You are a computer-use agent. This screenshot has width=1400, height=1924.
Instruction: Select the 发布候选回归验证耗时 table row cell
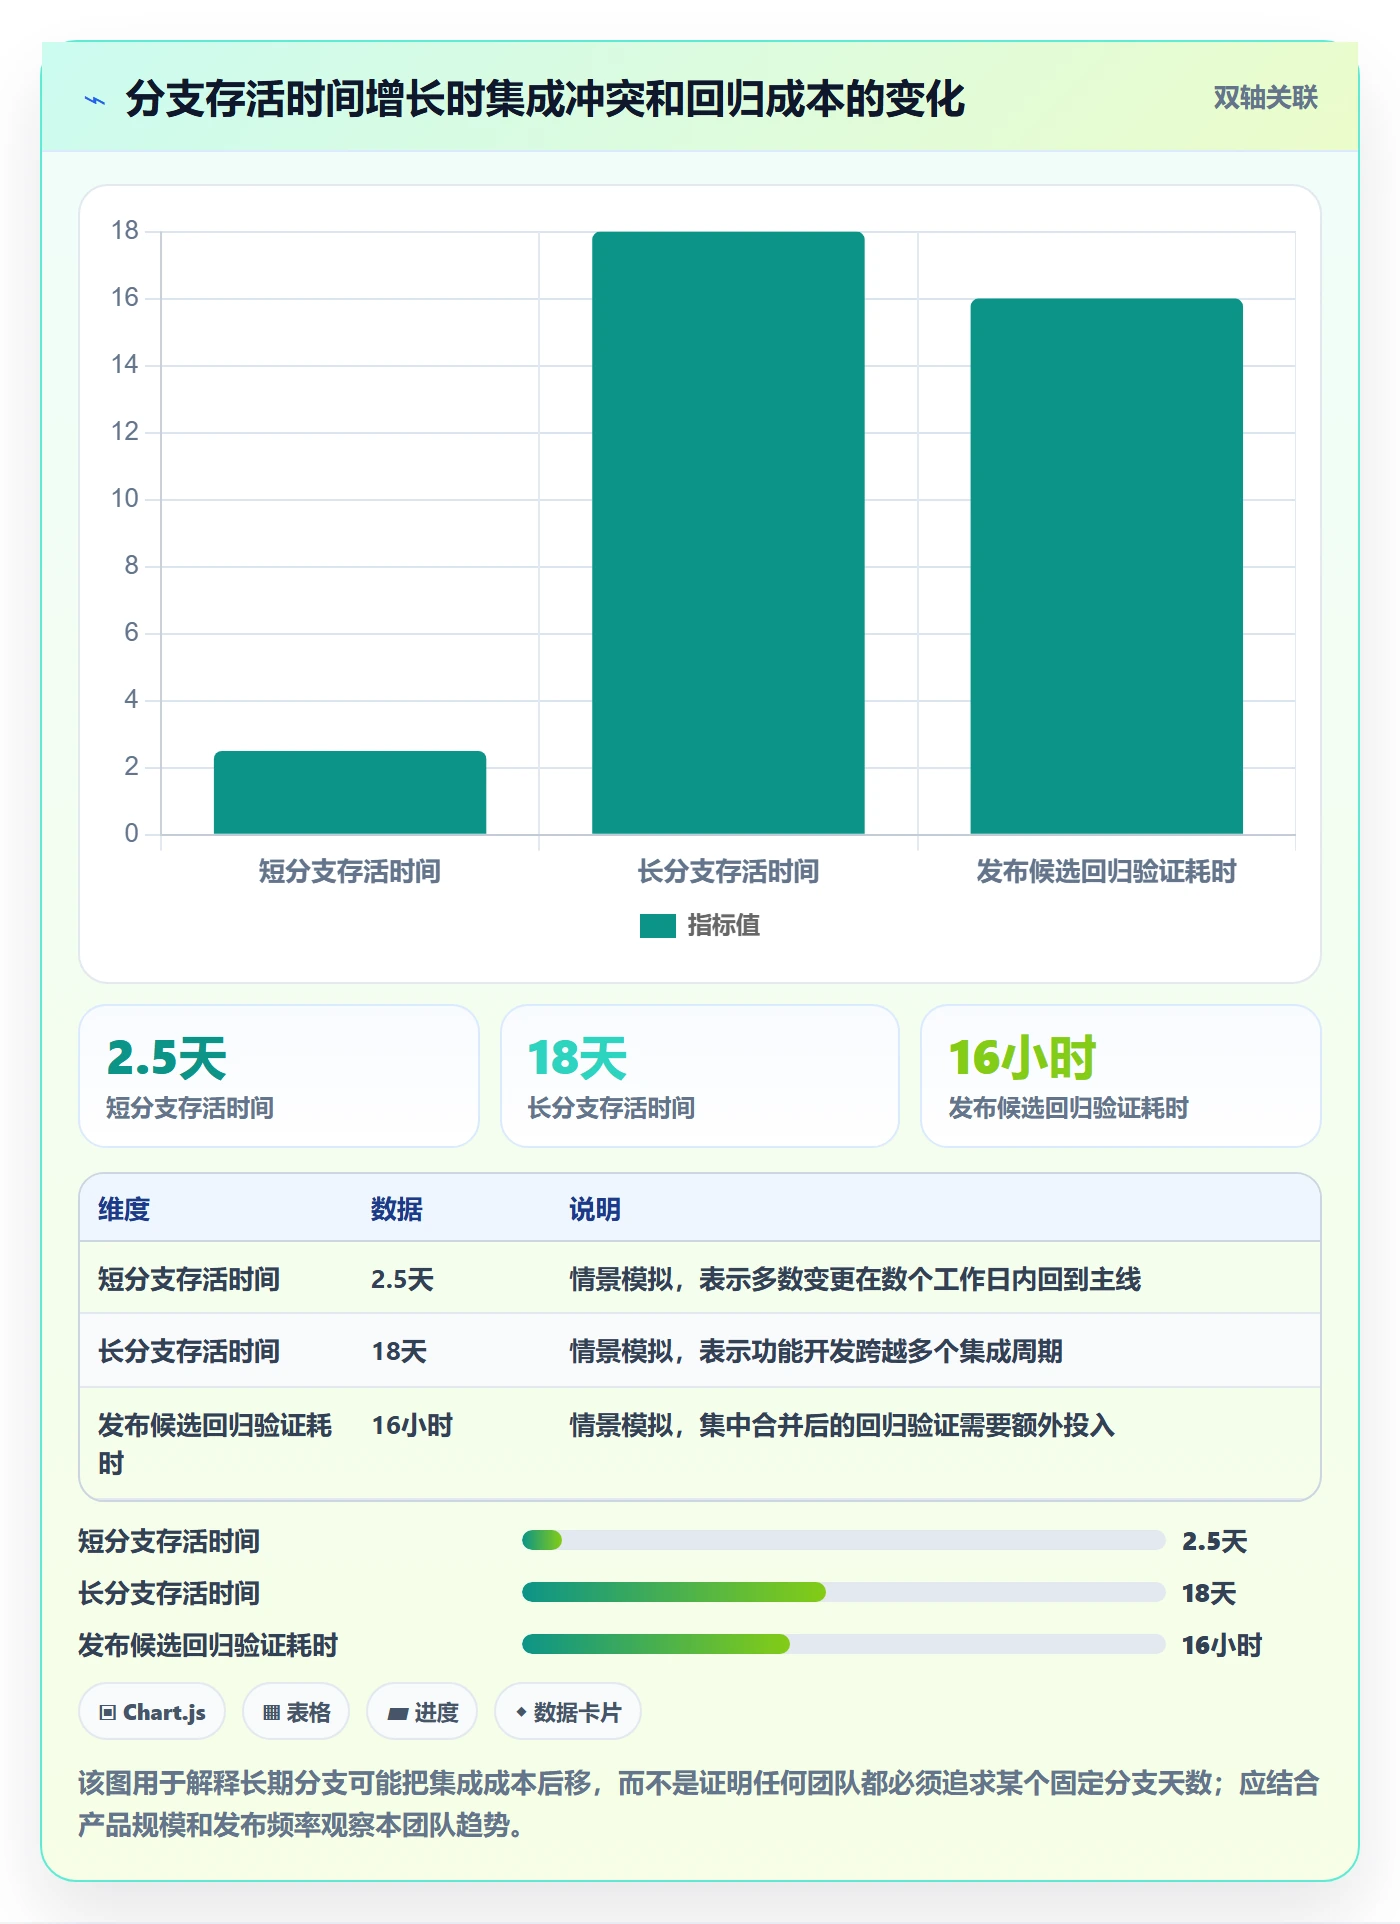pyautogui.click(x=215, y=1444)
